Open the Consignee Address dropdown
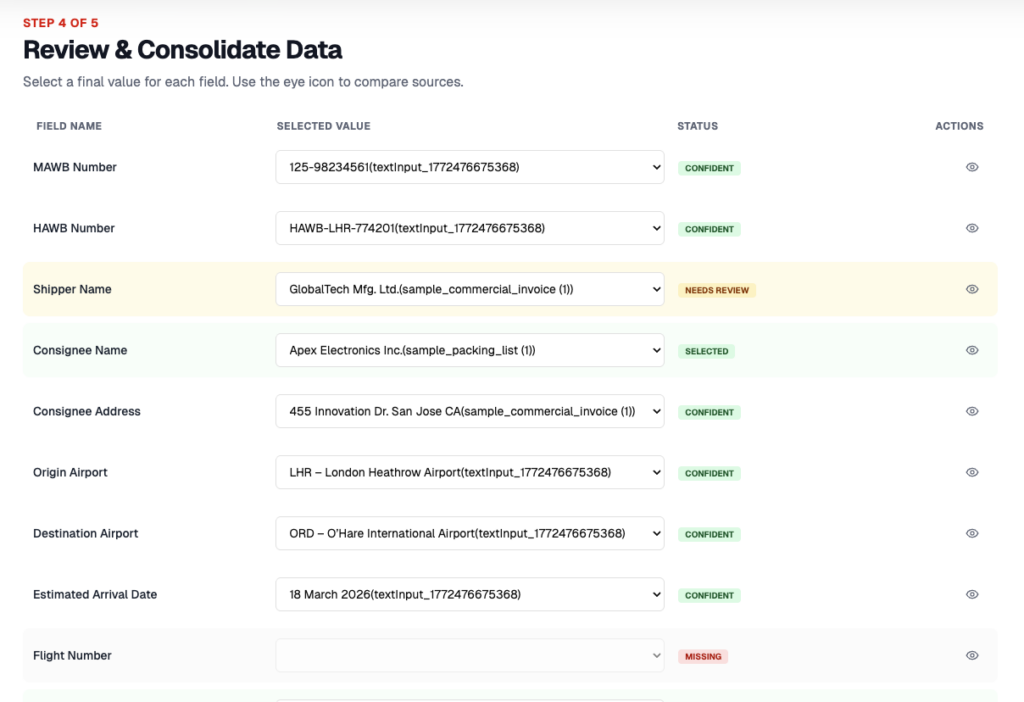Viewport: 1024px width, 702px height. (469, 411)
